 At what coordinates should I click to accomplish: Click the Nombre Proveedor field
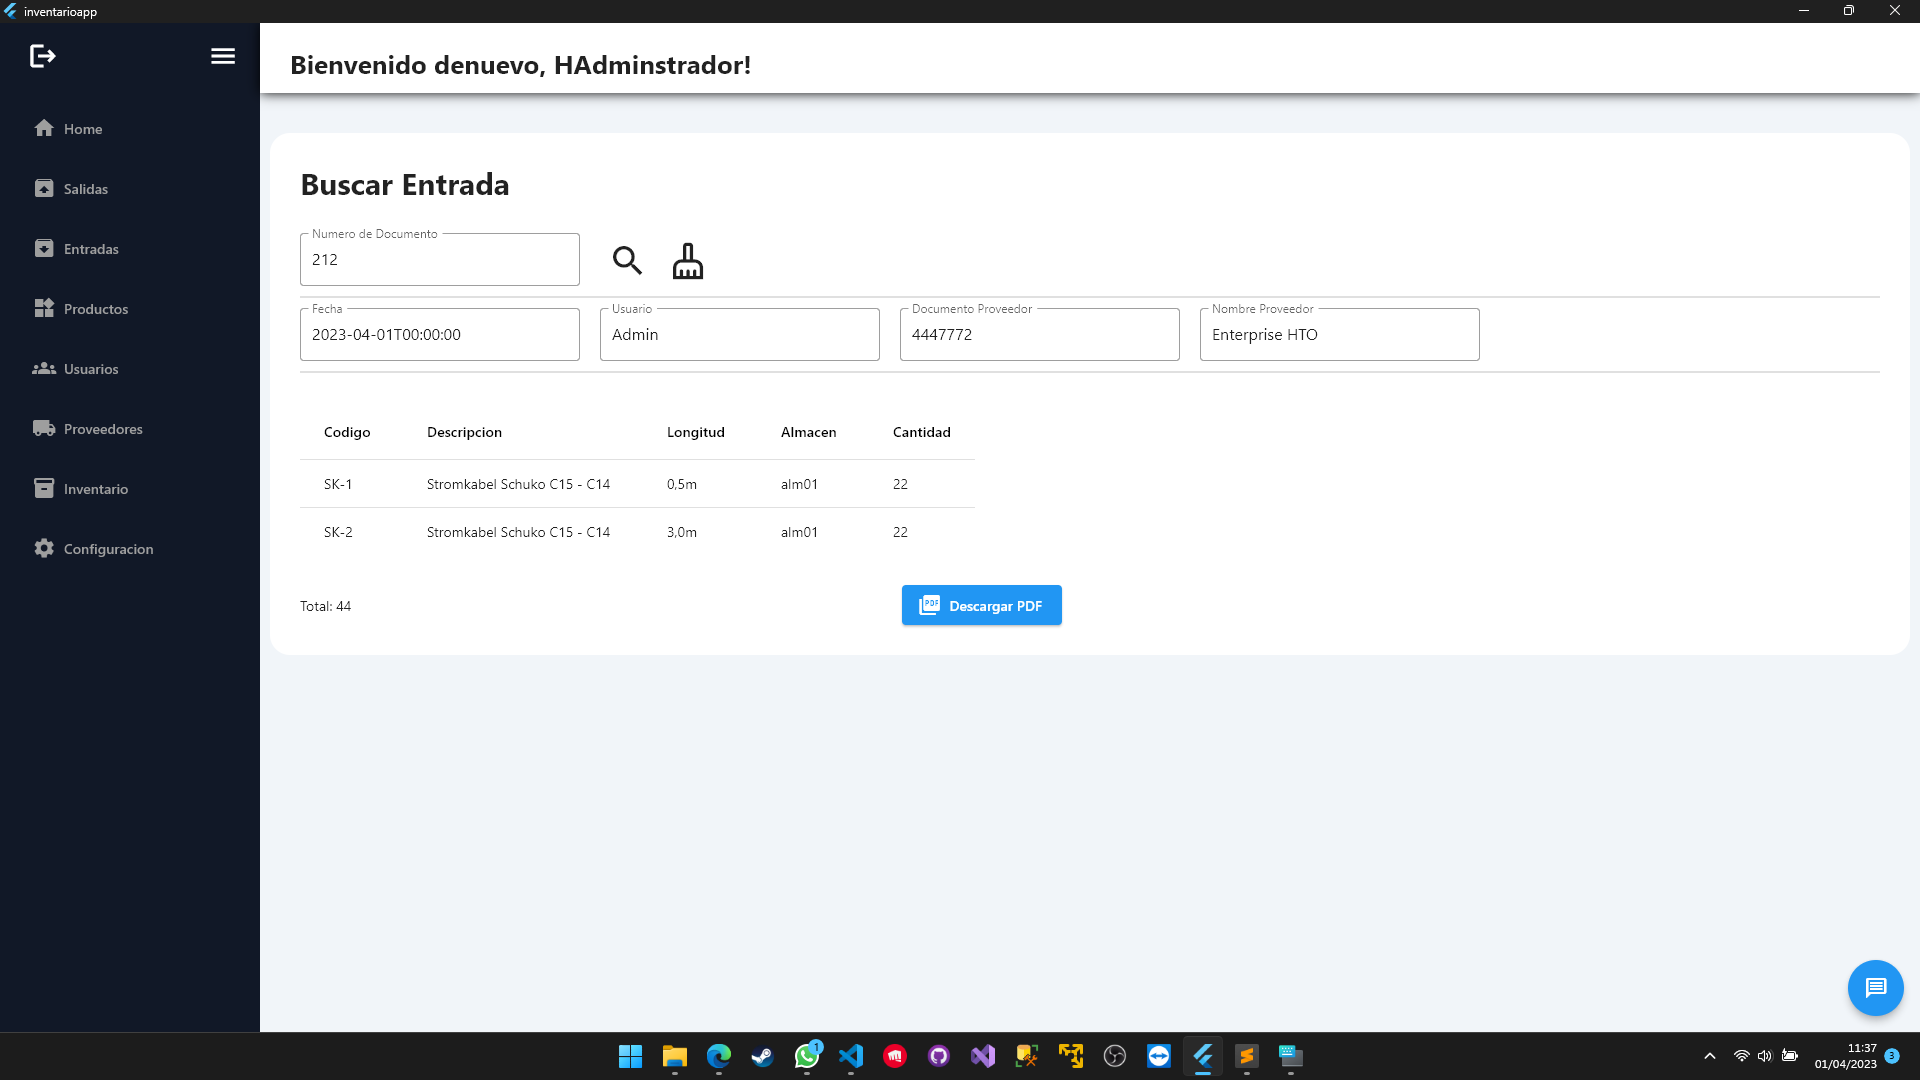click(x=1340, y=334)
